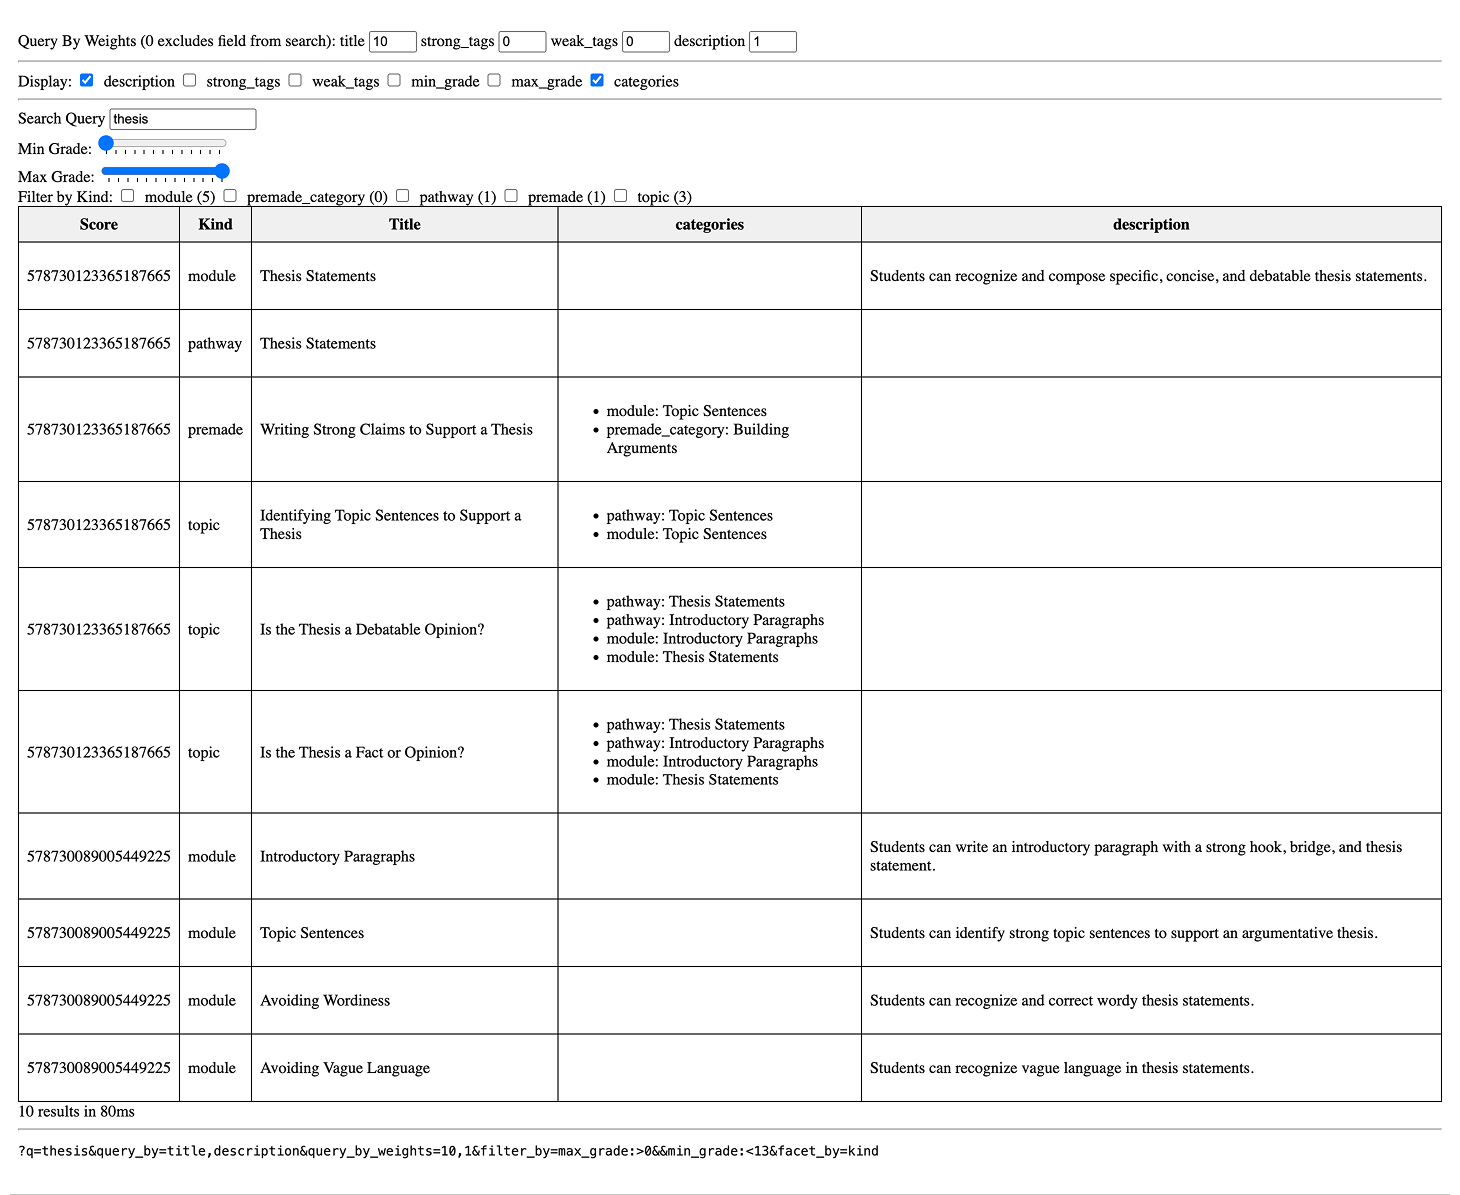
Task: Click the title weight input field
Action: [x=392, y=41]
